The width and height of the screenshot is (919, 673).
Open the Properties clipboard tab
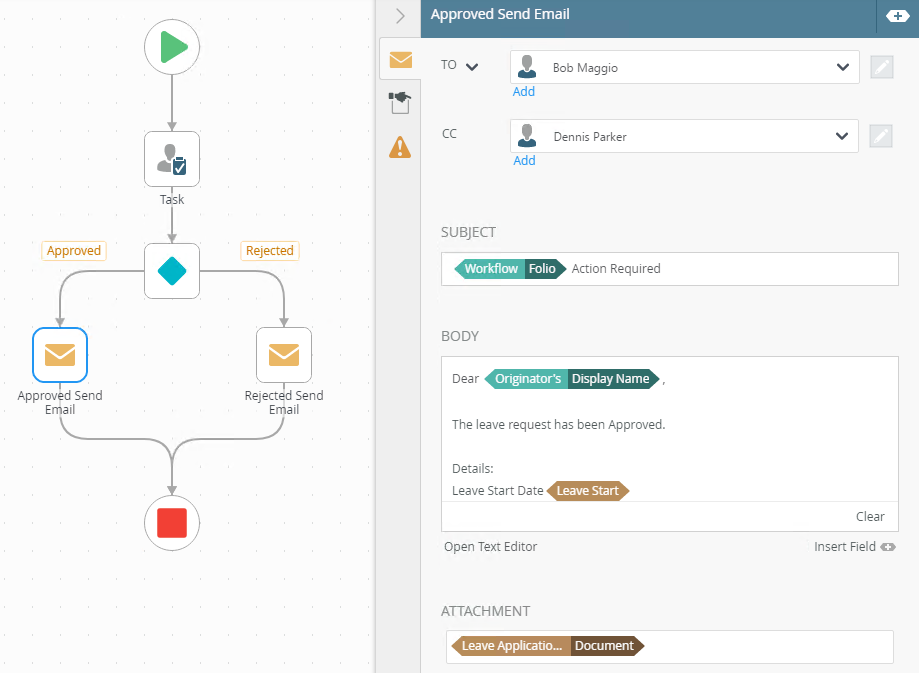(x=400, y=103)
